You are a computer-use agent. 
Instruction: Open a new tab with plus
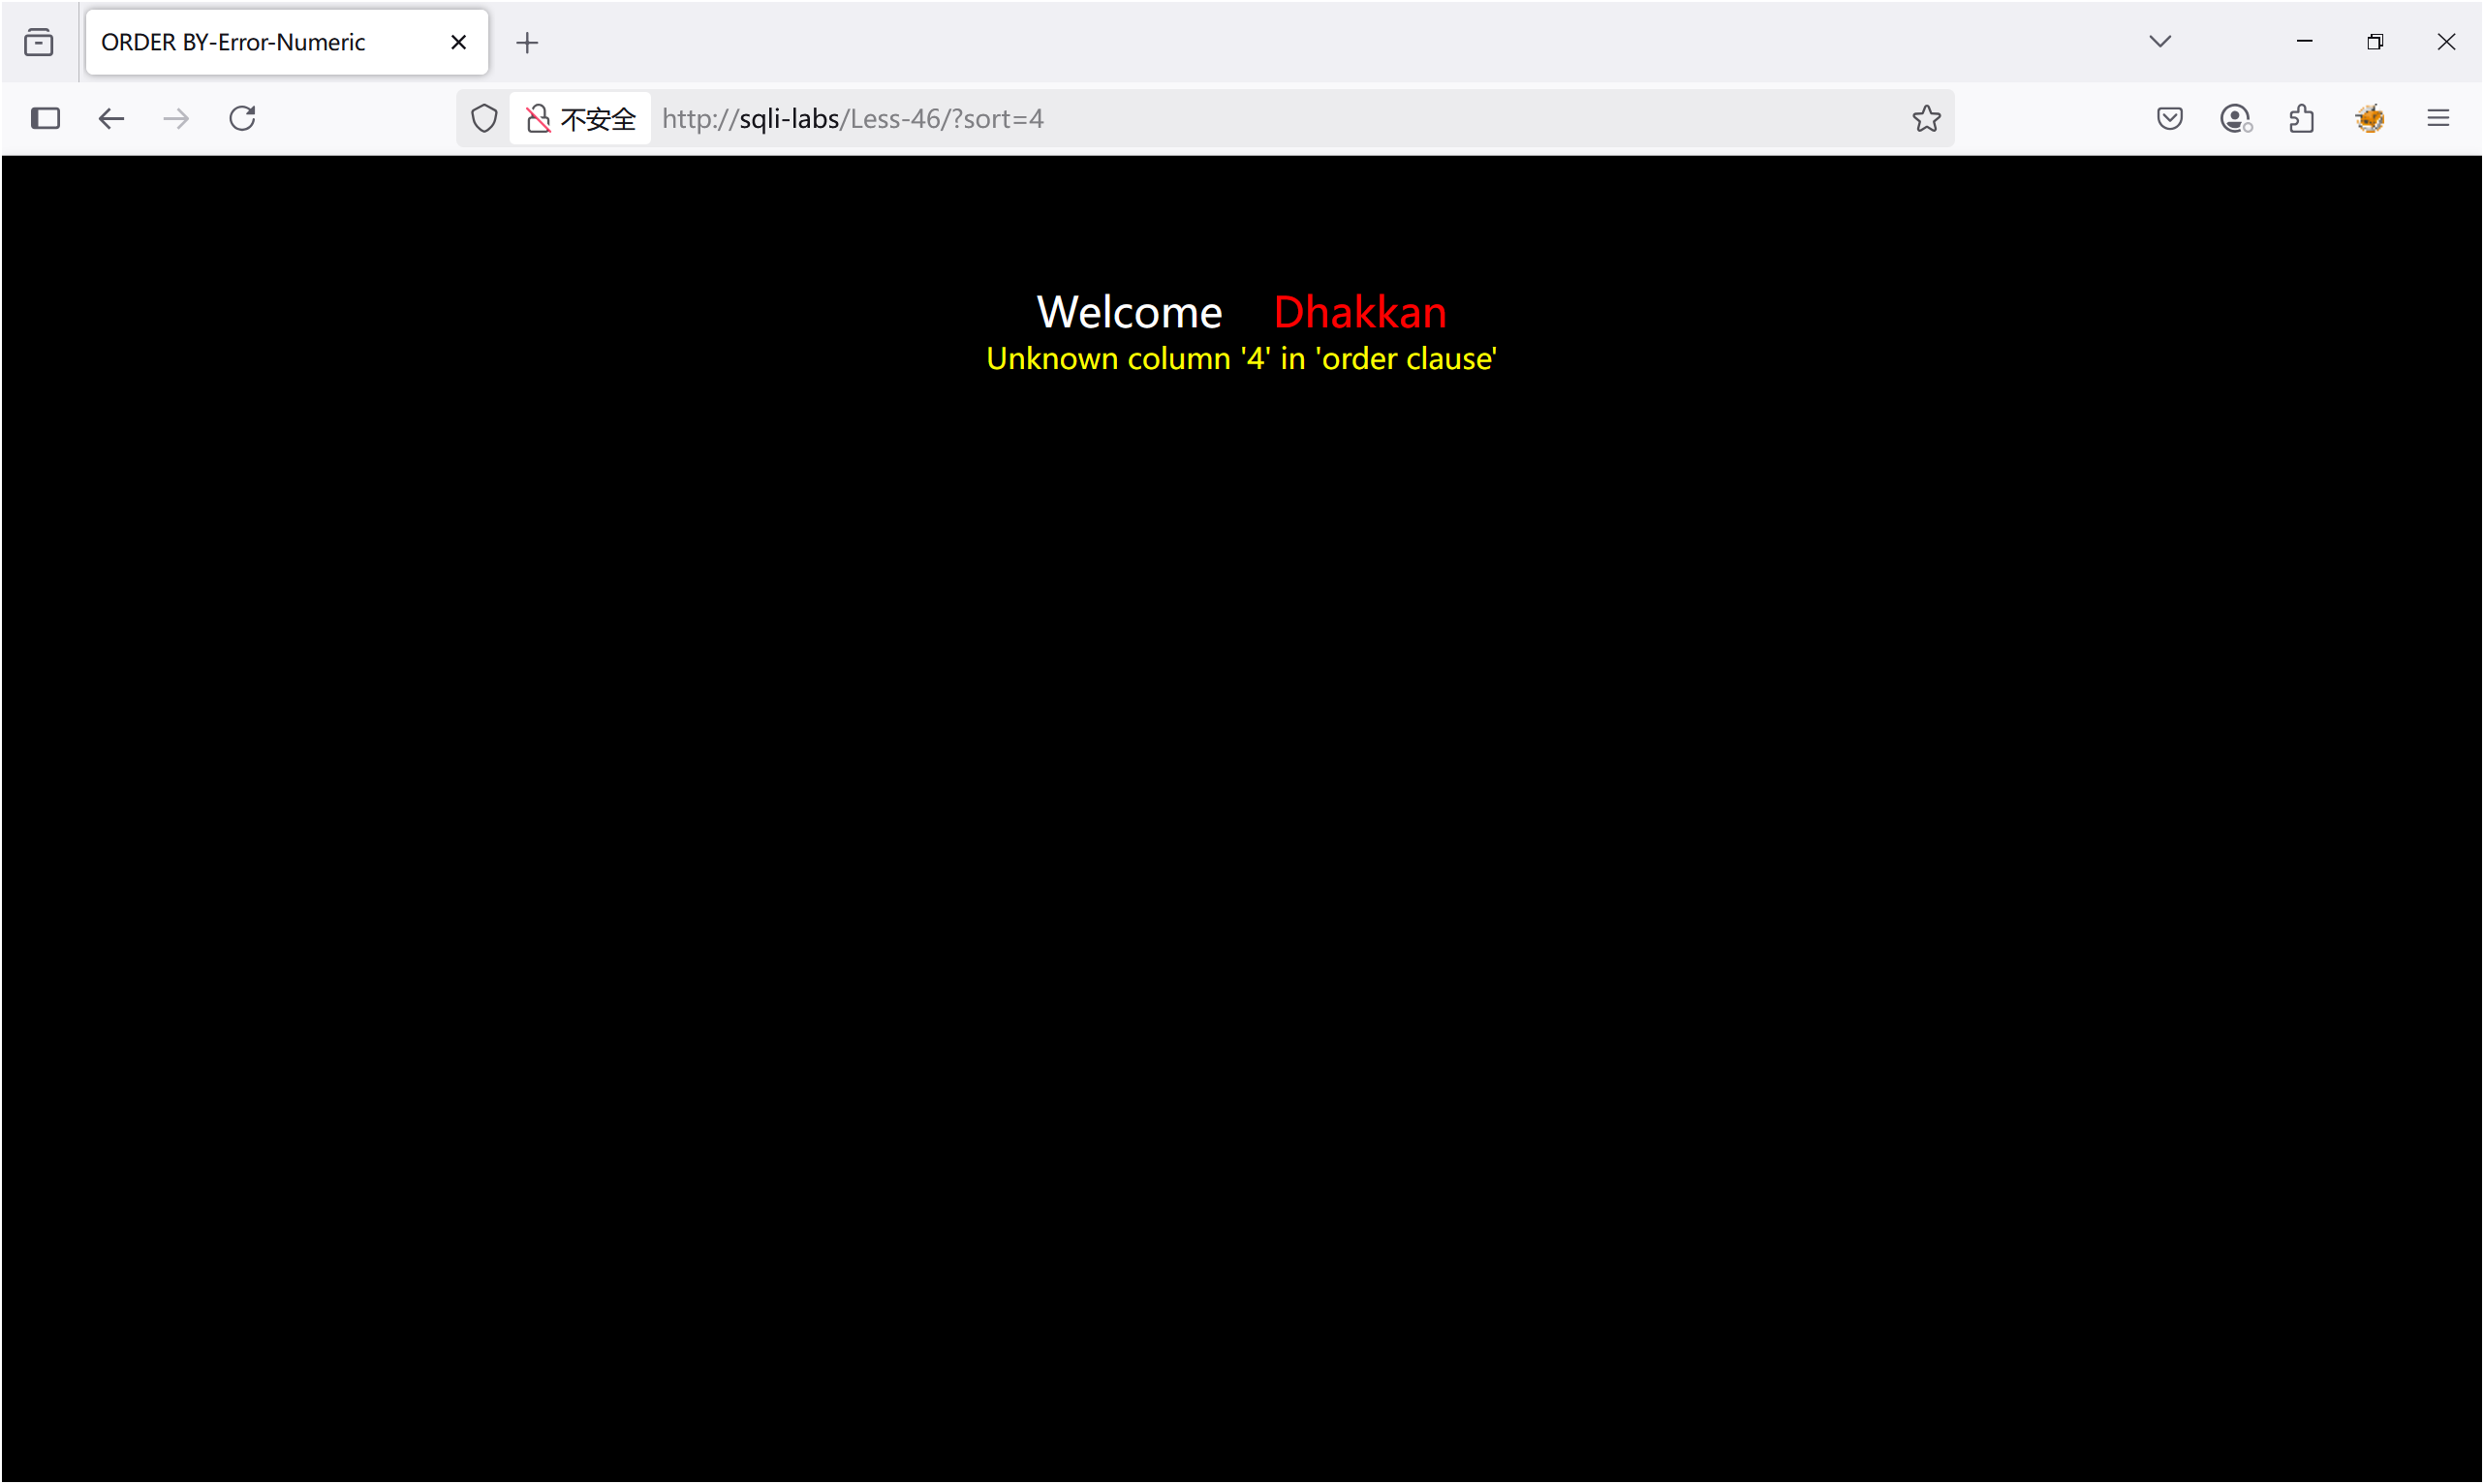[527, 42]
